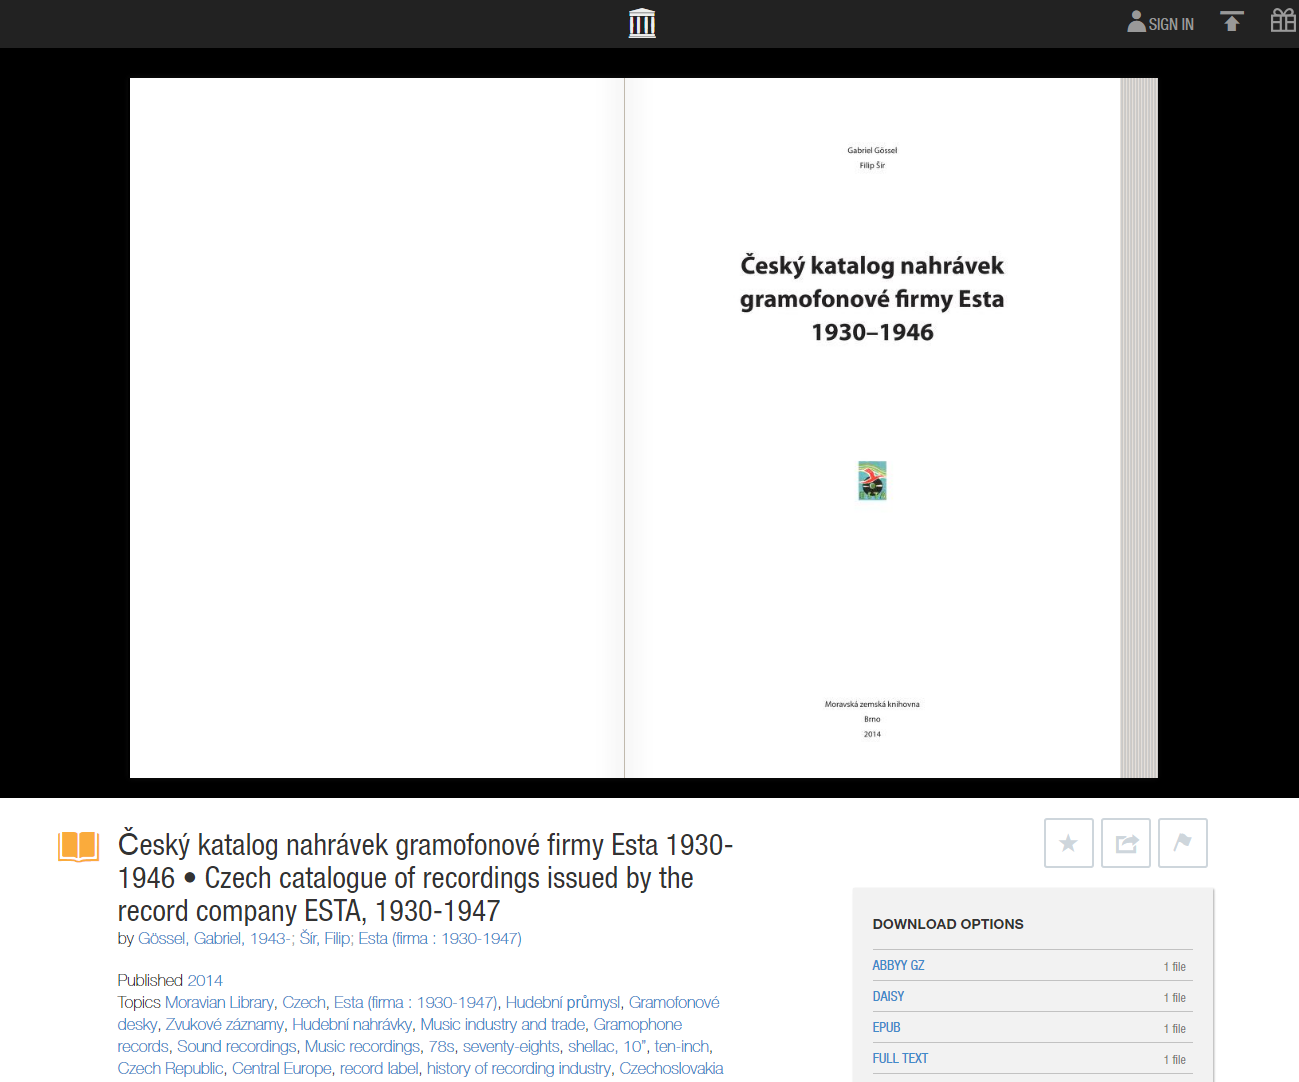Click the upload arrow icon
This screenshot has height=1082, width=1299.
coord(1232,21)
